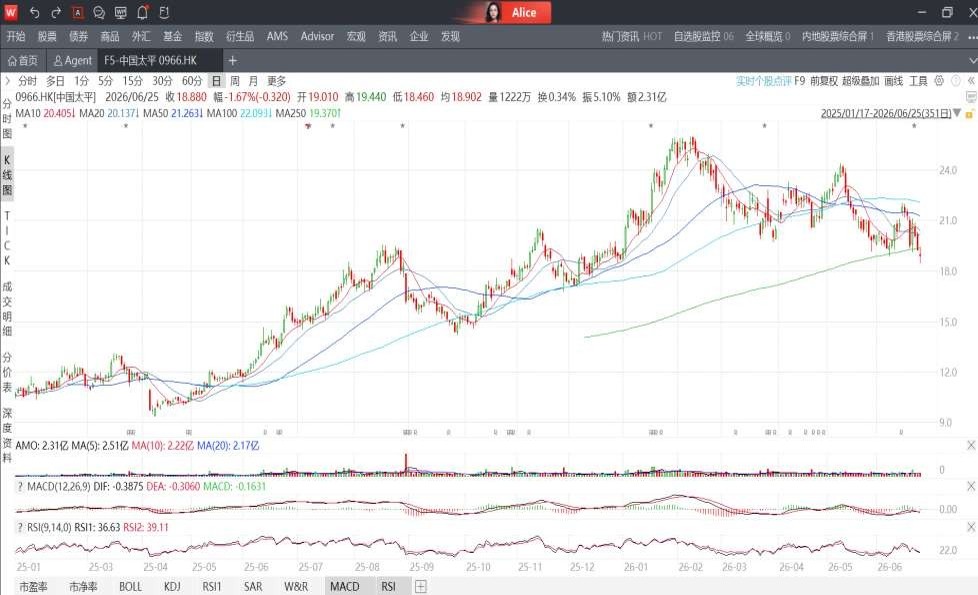
Task: Select the 60分 time period
Action: point(192,81)
